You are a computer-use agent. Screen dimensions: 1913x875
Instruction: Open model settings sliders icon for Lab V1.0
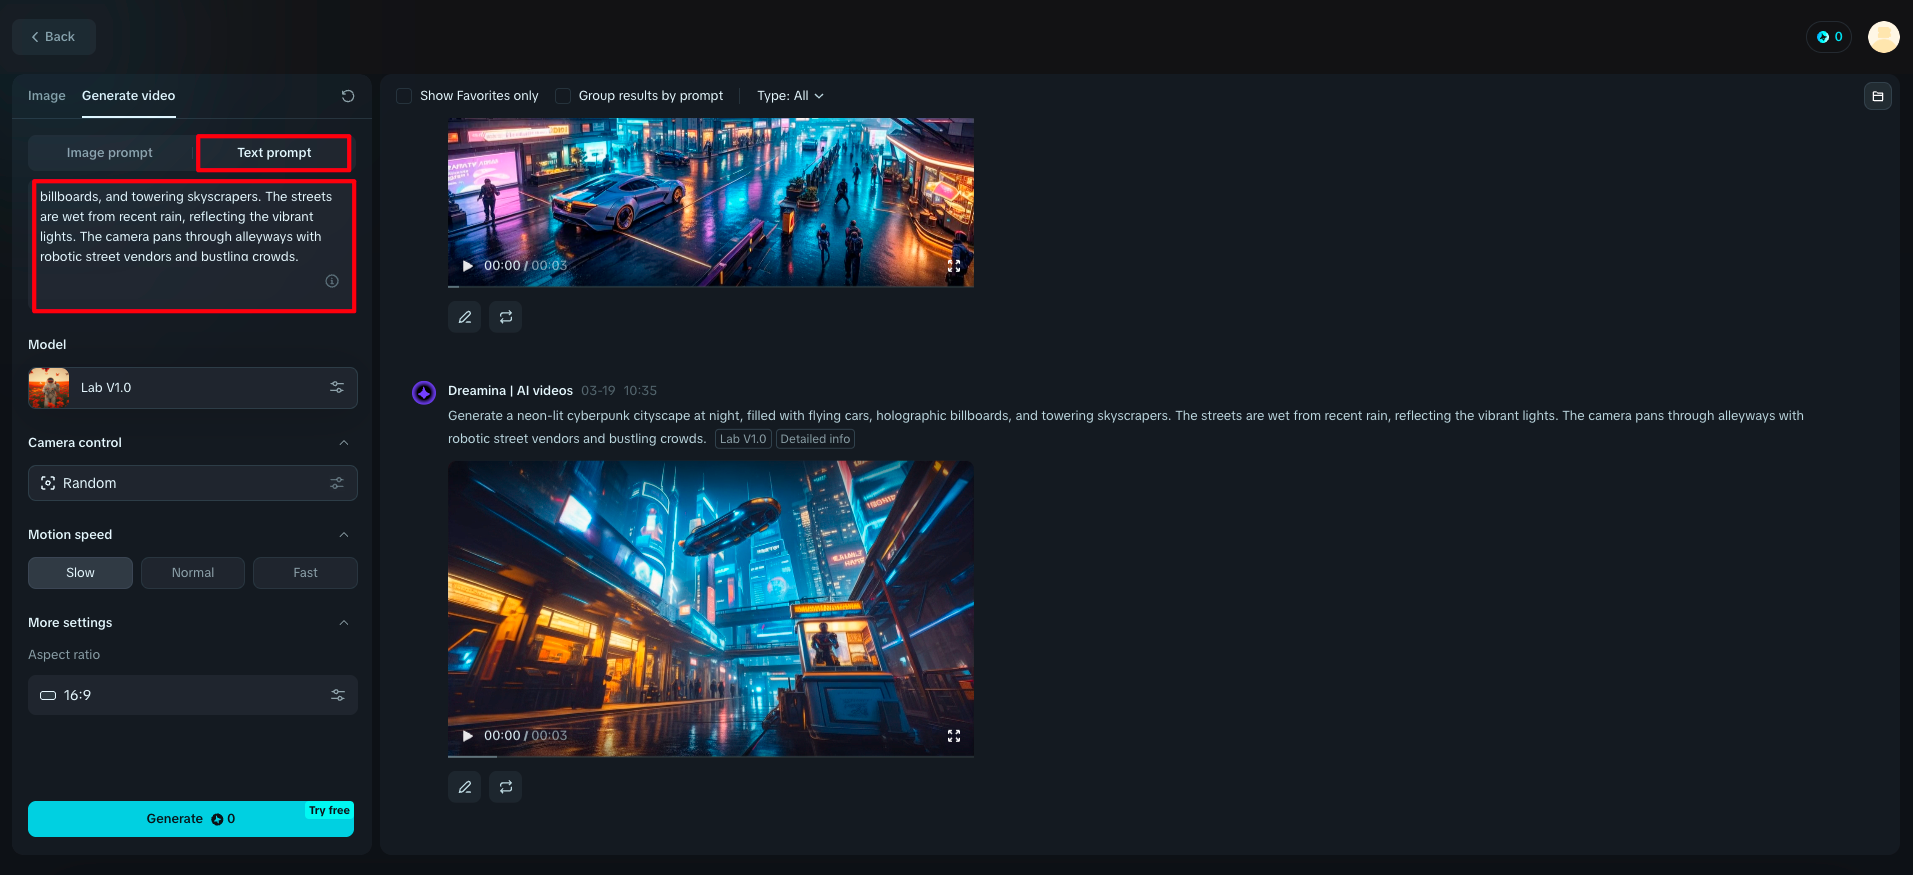337,387
